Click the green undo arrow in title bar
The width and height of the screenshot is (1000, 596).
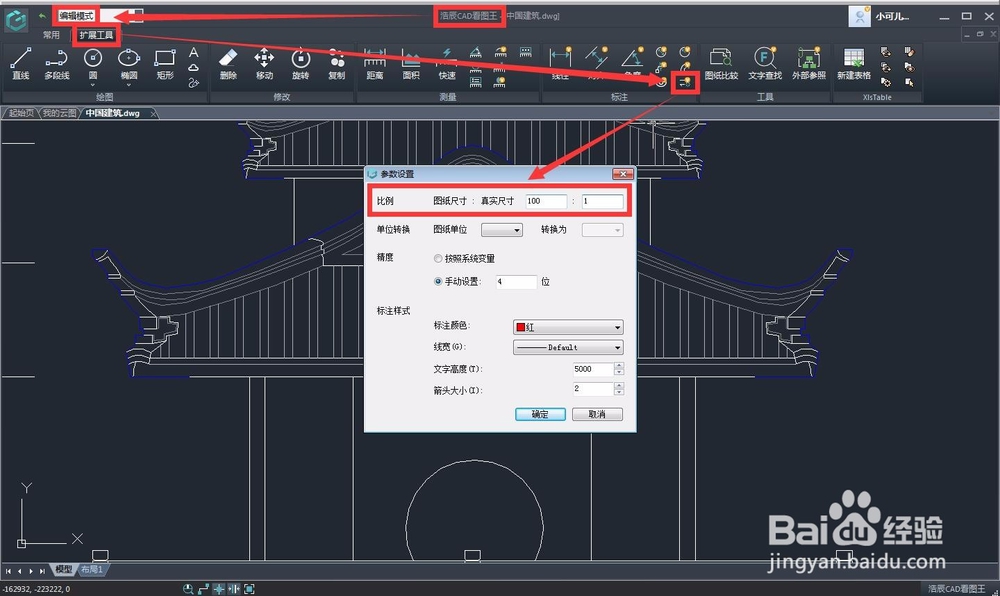point(42,15)
